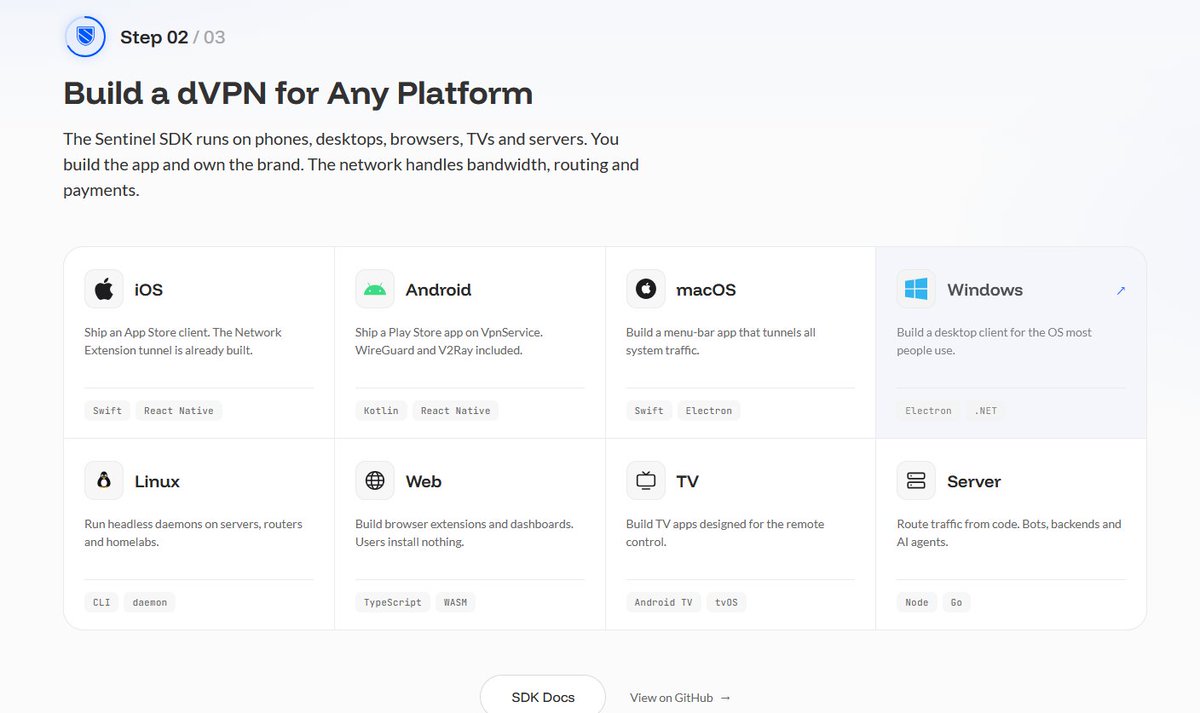Select the Swift tag in macOS card
The width and height of the screenshot is (1200, 713).
649,411
